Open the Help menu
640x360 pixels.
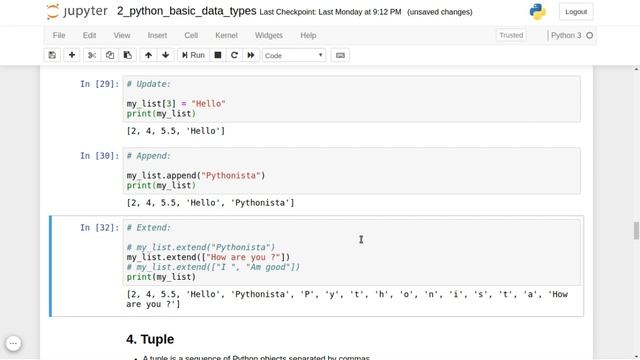pos(308,36)
